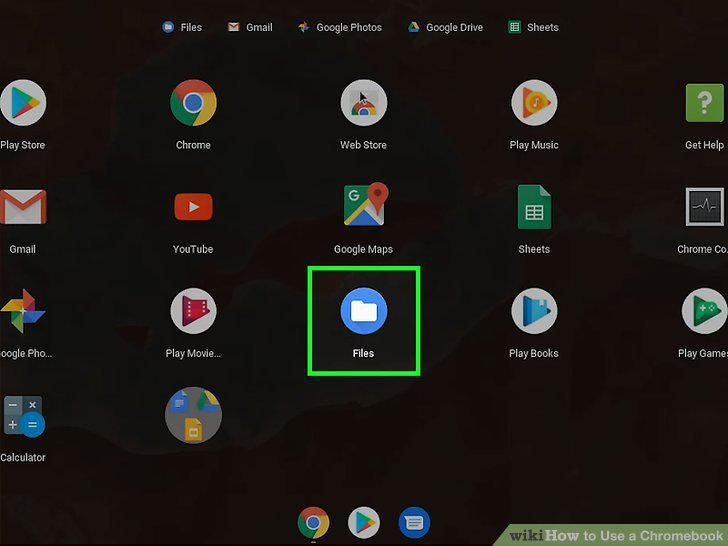
Task: Open the Messages icon on the shelf
Action: tap(414, 523)
